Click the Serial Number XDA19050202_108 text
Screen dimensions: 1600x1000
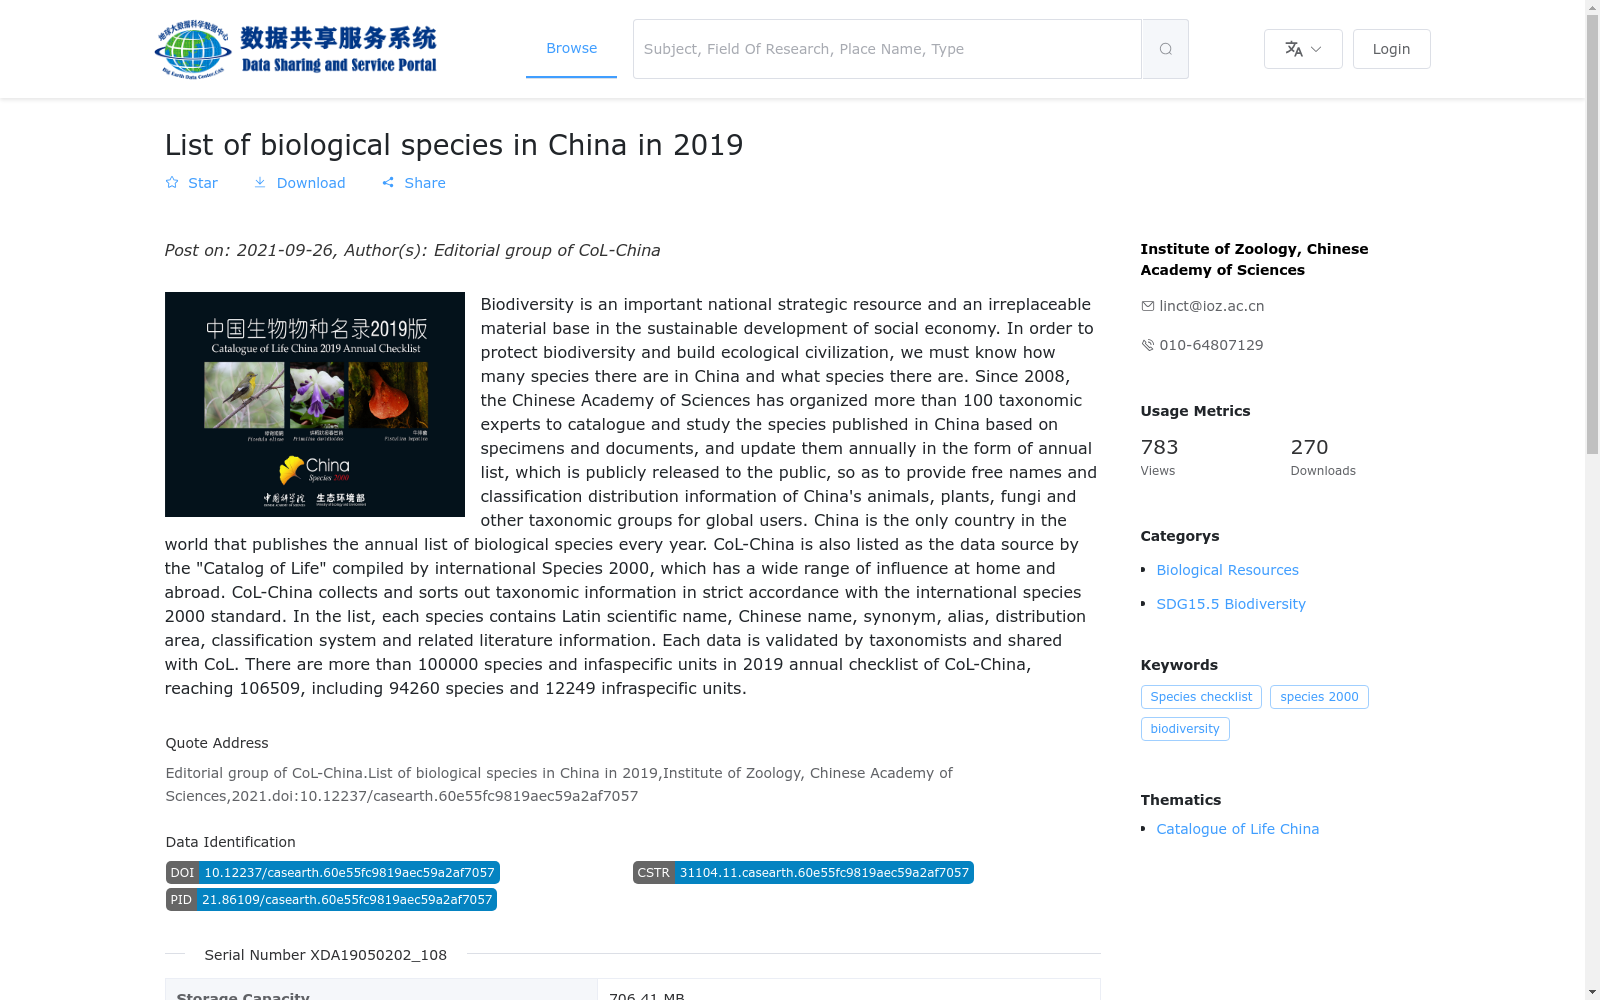point(326,955)
